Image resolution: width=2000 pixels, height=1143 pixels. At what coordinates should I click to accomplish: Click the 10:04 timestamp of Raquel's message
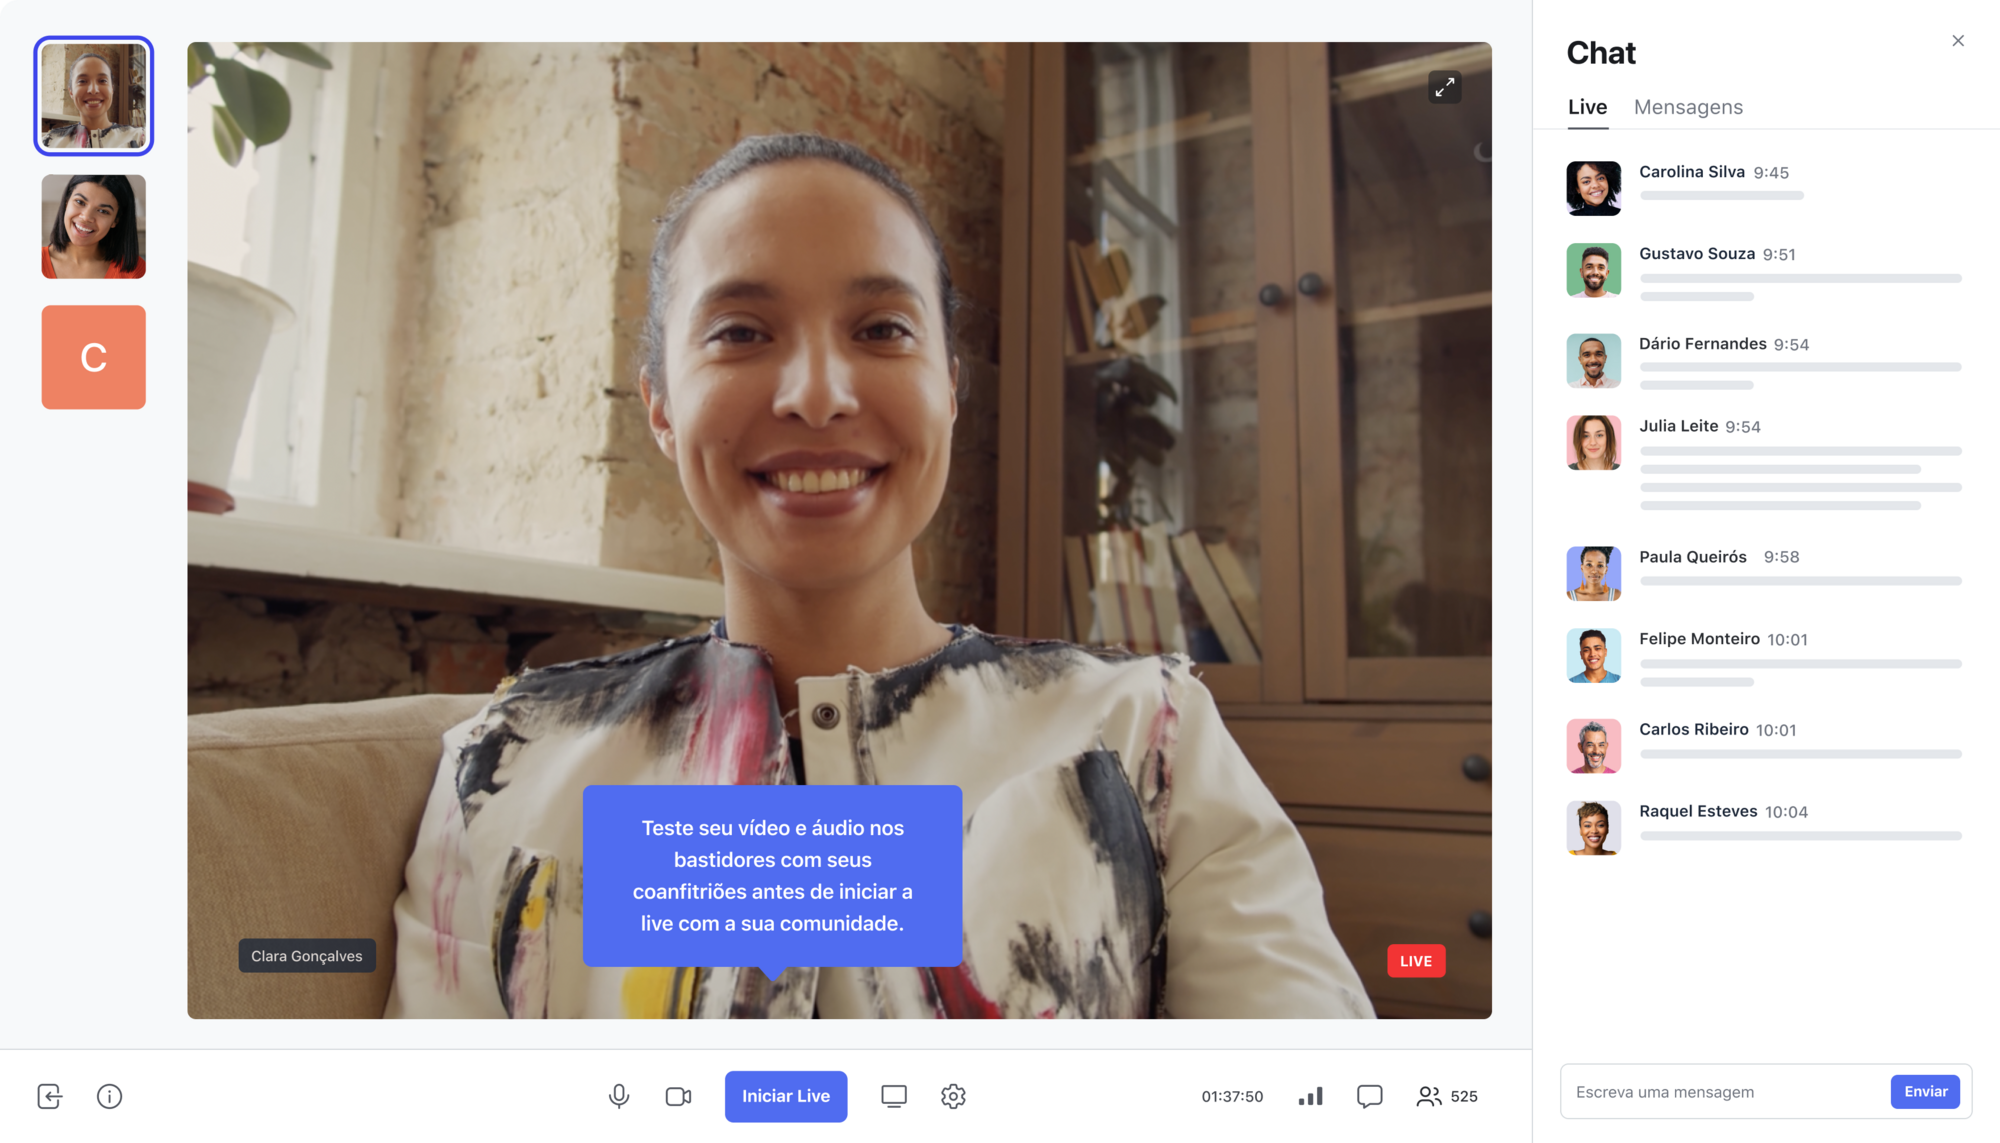[1786, 812]
